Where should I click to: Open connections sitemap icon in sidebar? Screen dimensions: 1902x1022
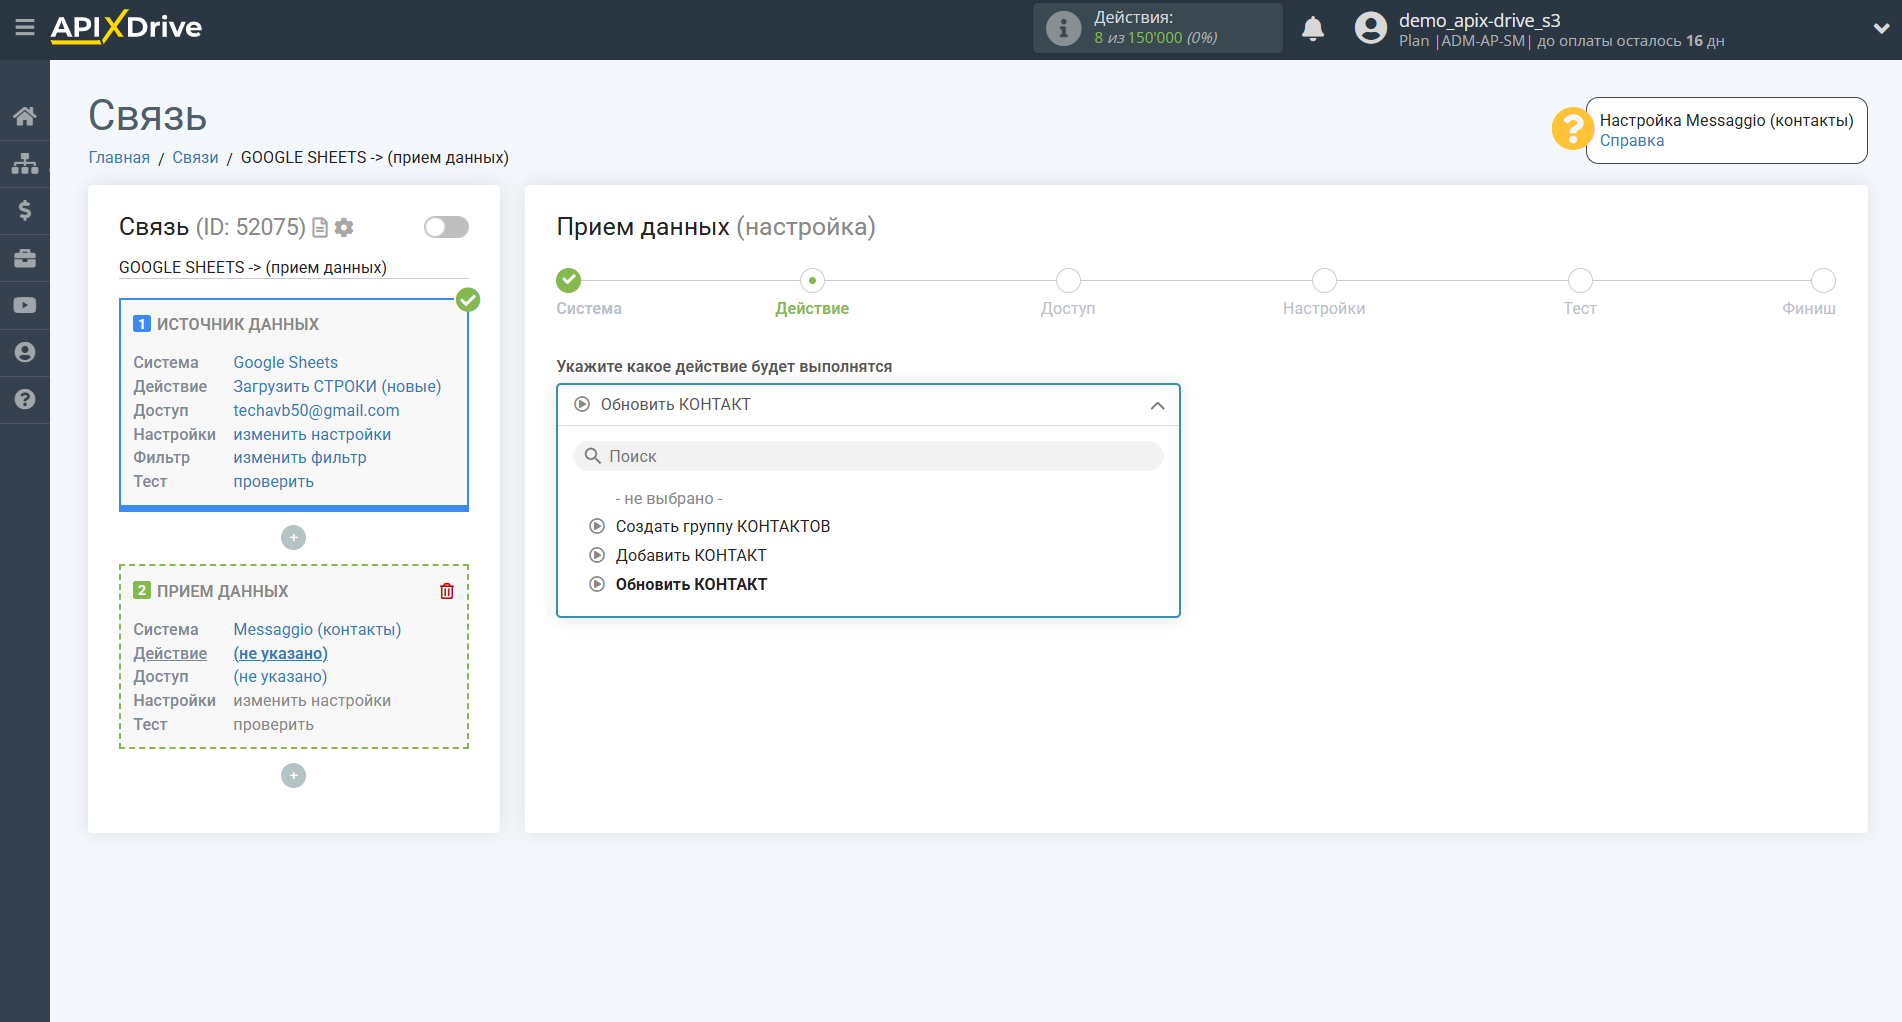[25, 163]
